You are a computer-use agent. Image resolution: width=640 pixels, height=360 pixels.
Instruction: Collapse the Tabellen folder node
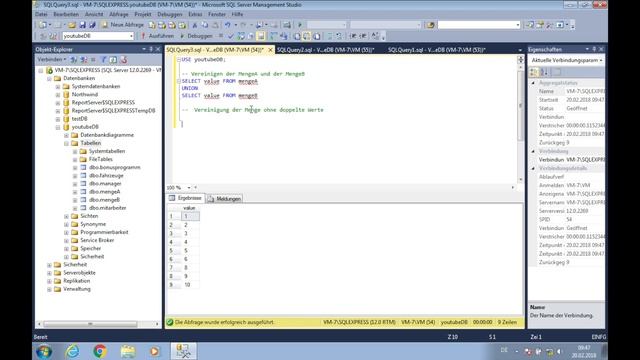tap(67, 143)
